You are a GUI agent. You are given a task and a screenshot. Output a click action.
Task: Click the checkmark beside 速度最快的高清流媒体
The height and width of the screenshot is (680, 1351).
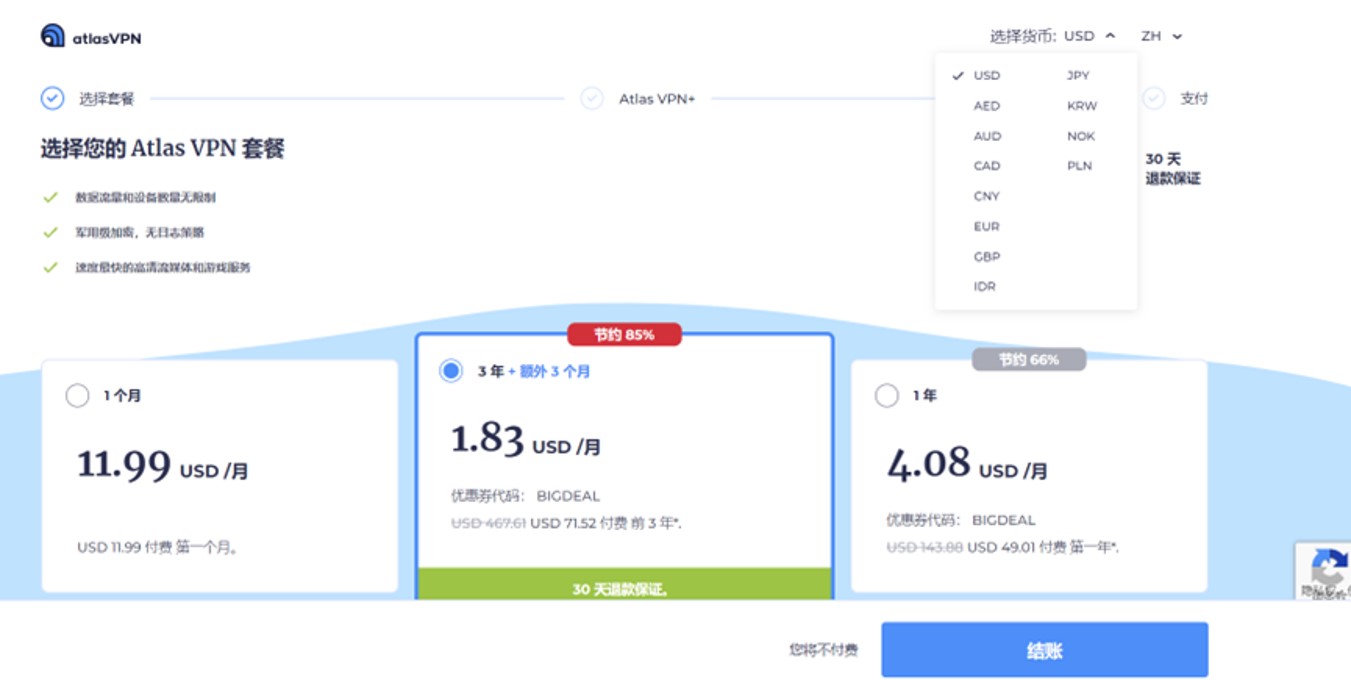point(50,267)
